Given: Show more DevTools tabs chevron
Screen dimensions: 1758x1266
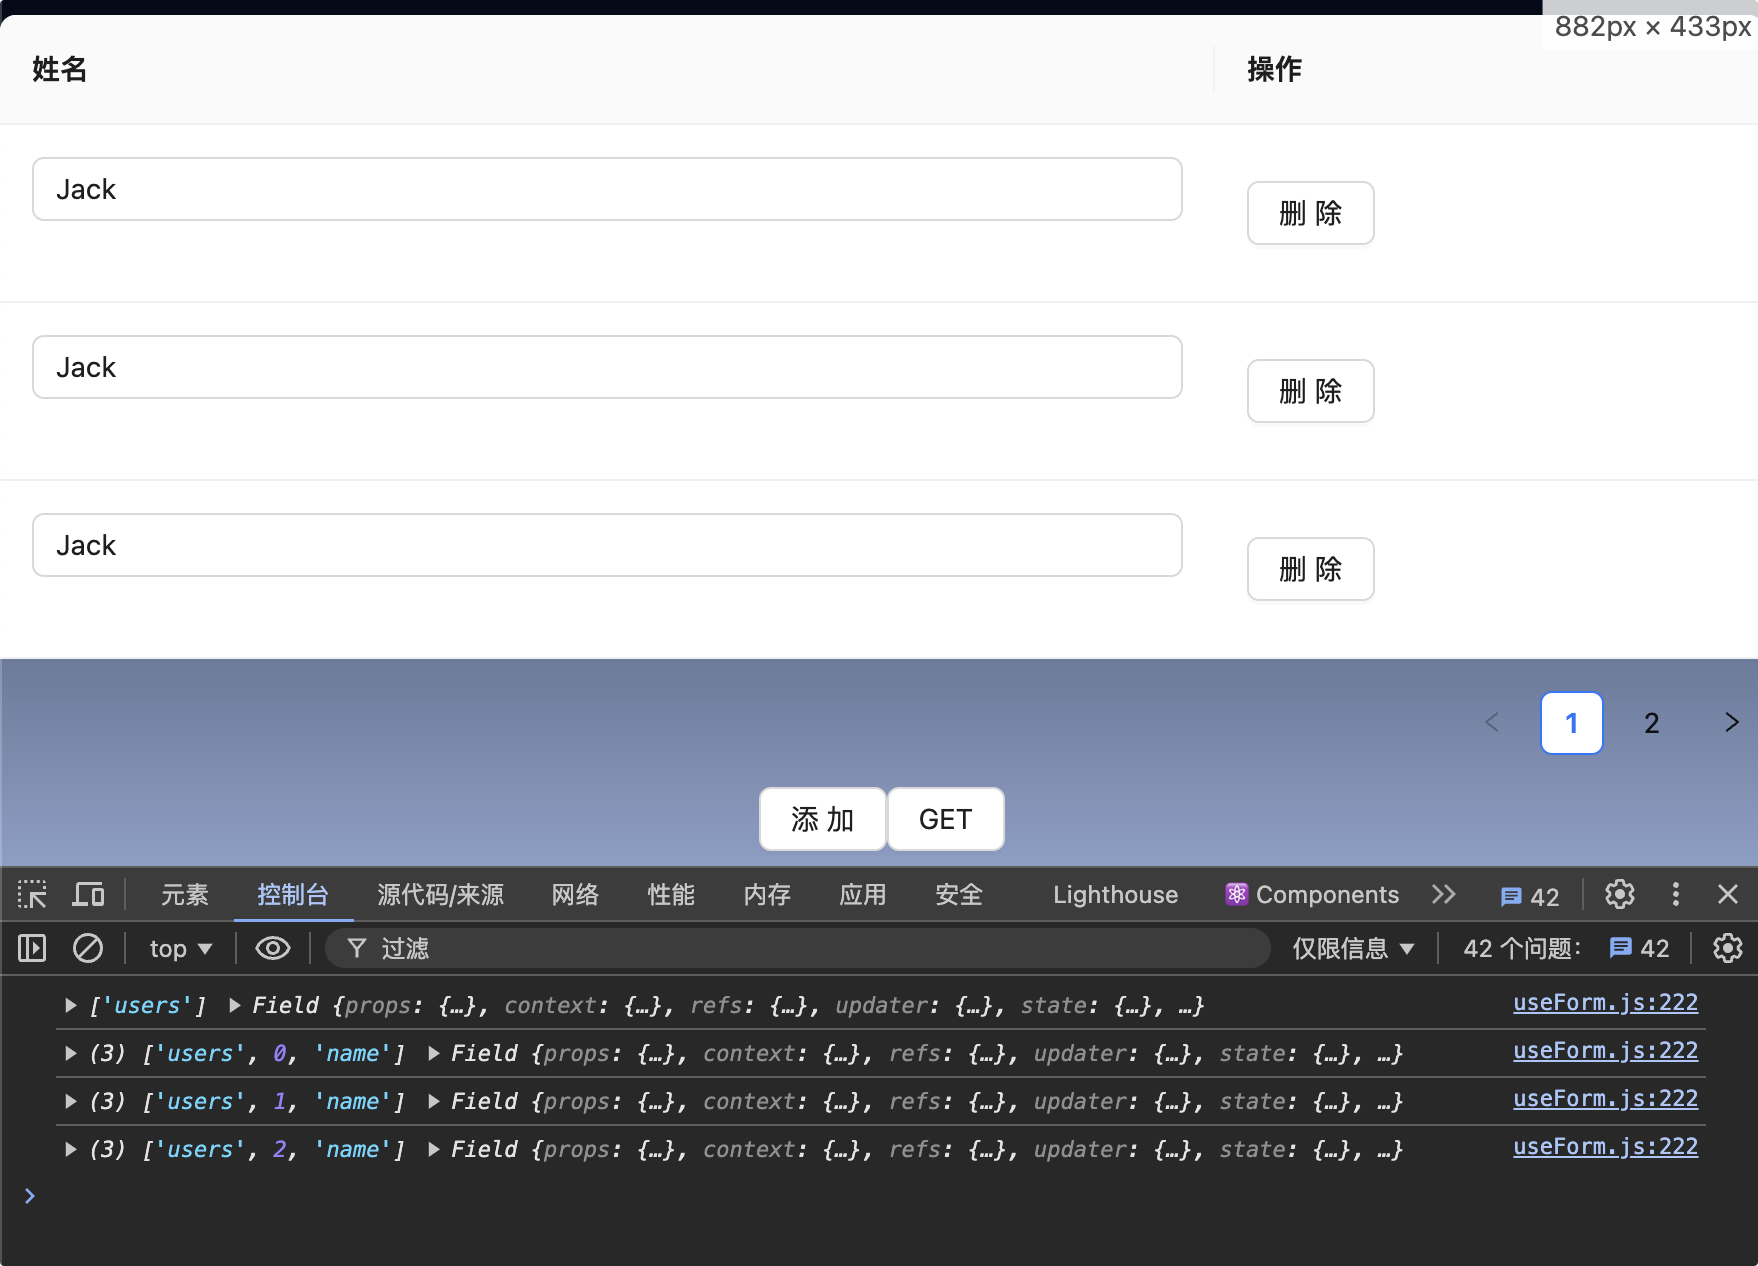Looking at the screenshot, I should (x=1443, y=894).
